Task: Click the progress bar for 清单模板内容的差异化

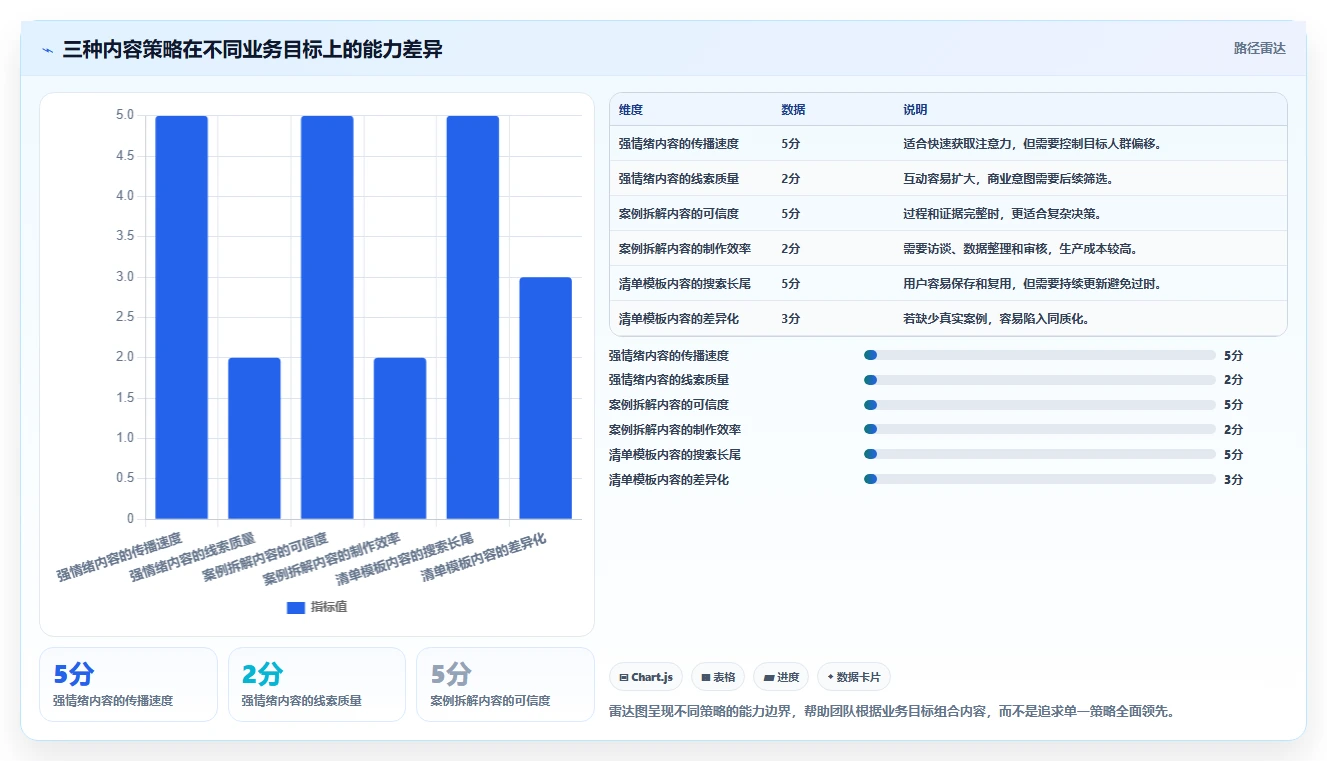Action: click(x=1040, y=480)
